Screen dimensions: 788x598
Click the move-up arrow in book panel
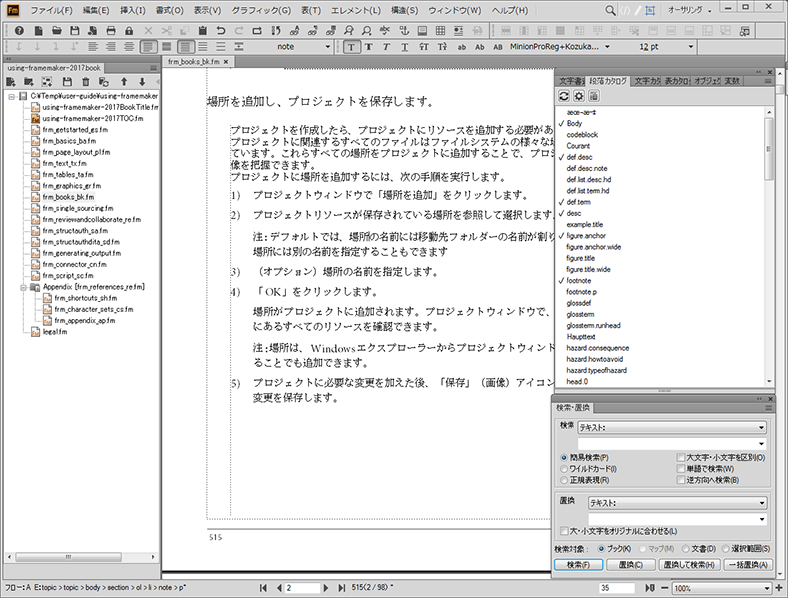[x=124, y=81]
